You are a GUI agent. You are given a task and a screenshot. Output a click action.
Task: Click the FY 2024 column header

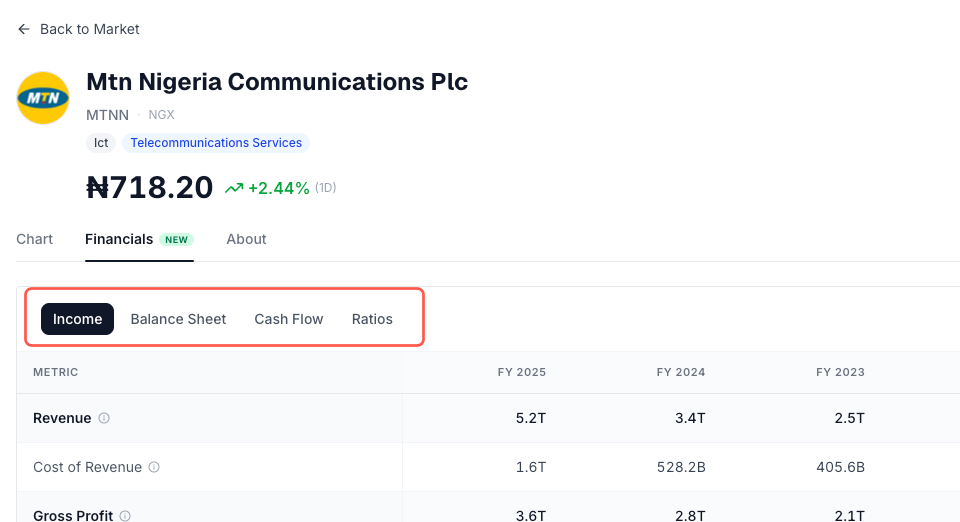coord(681,372)
